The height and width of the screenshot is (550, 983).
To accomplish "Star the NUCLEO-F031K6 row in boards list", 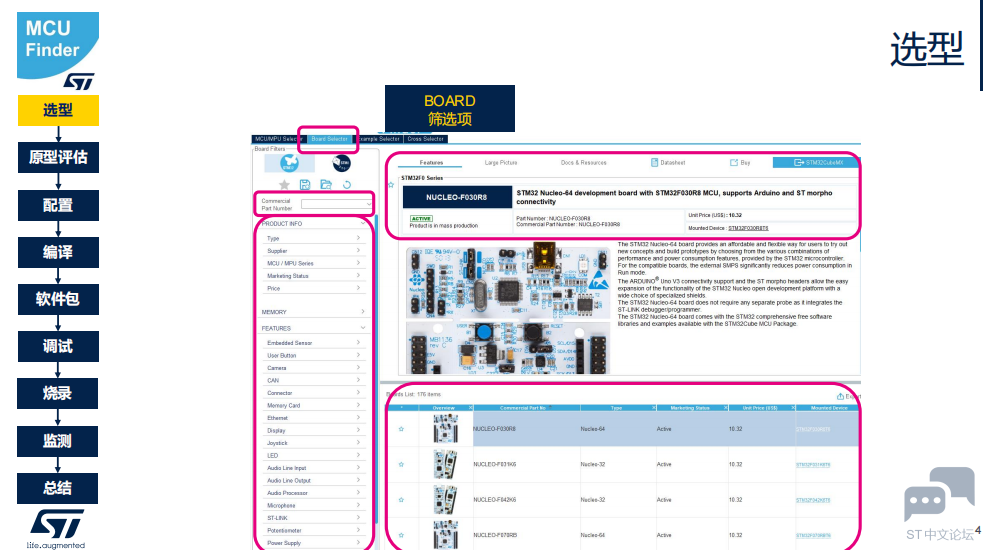I will [401, 465].
